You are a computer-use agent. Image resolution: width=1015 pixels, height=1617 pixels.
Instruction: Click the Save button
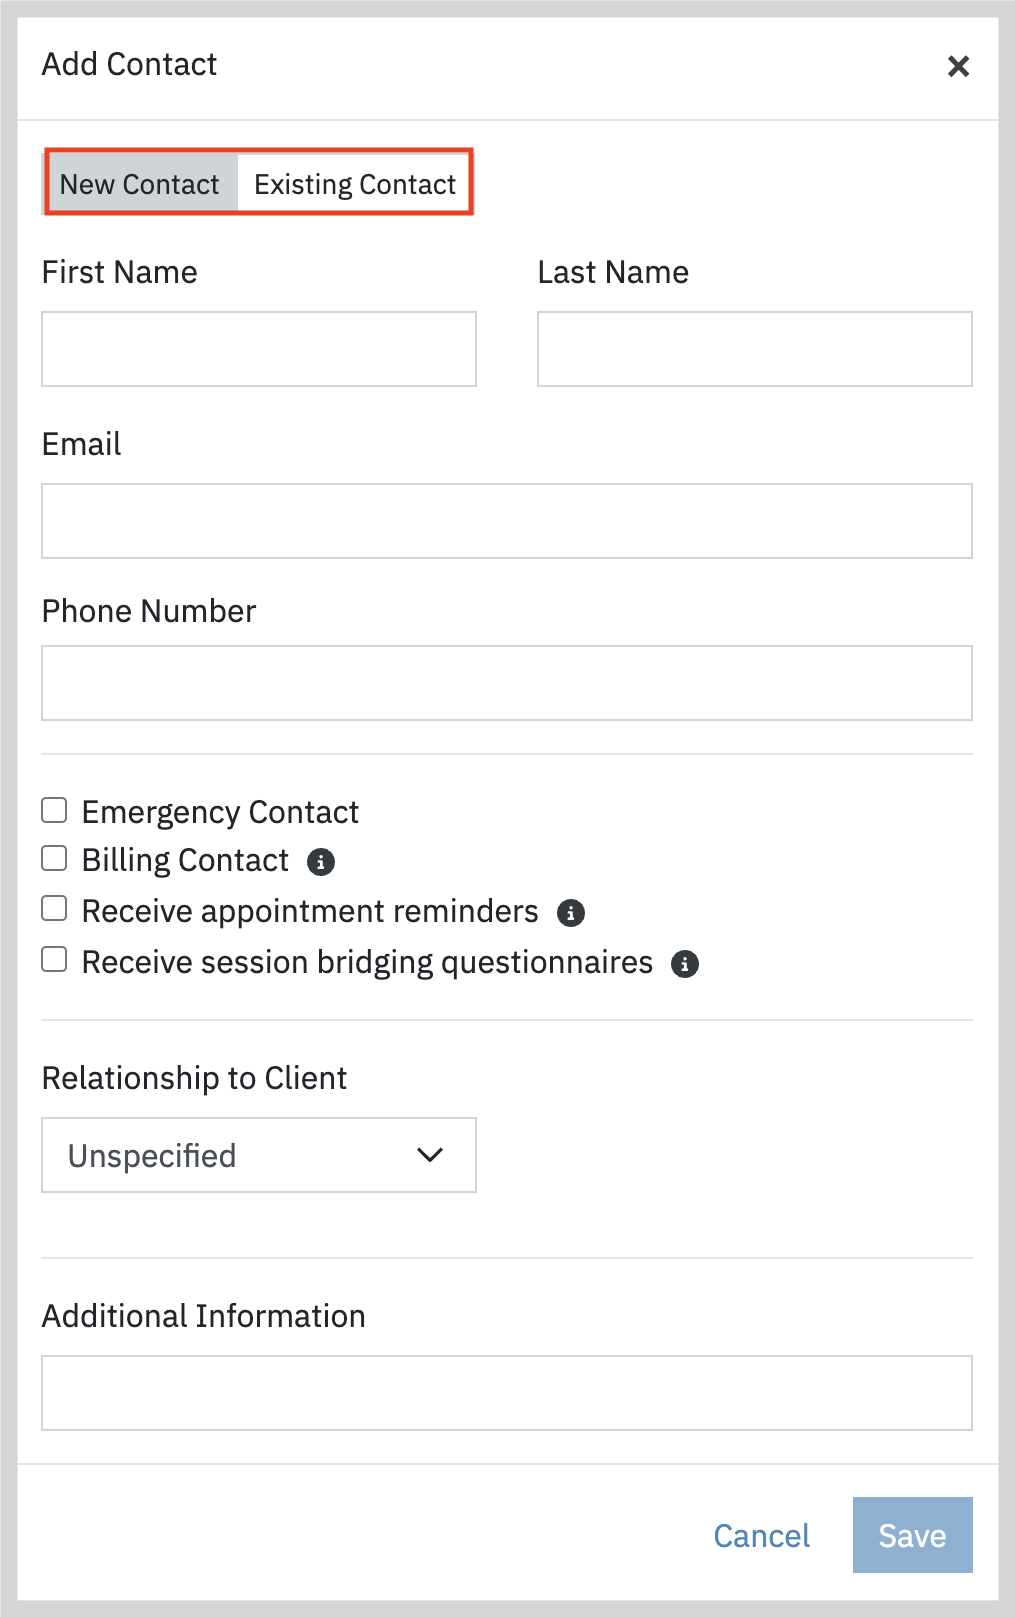pyautogui.click(x=912, y=1535)
